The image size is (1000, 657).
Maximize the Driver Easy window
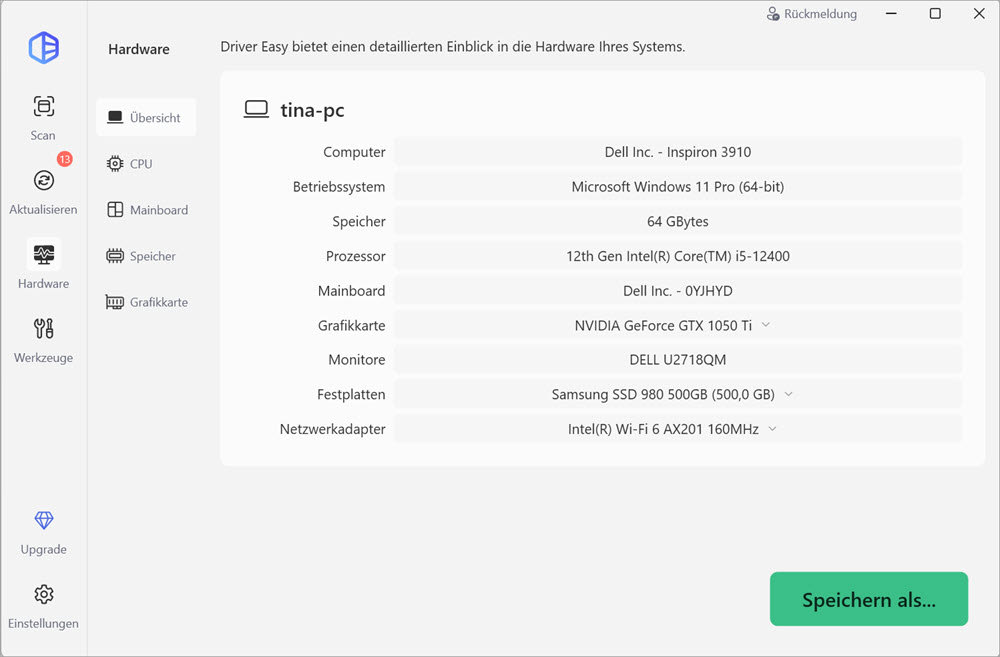(x=935, y=13)
